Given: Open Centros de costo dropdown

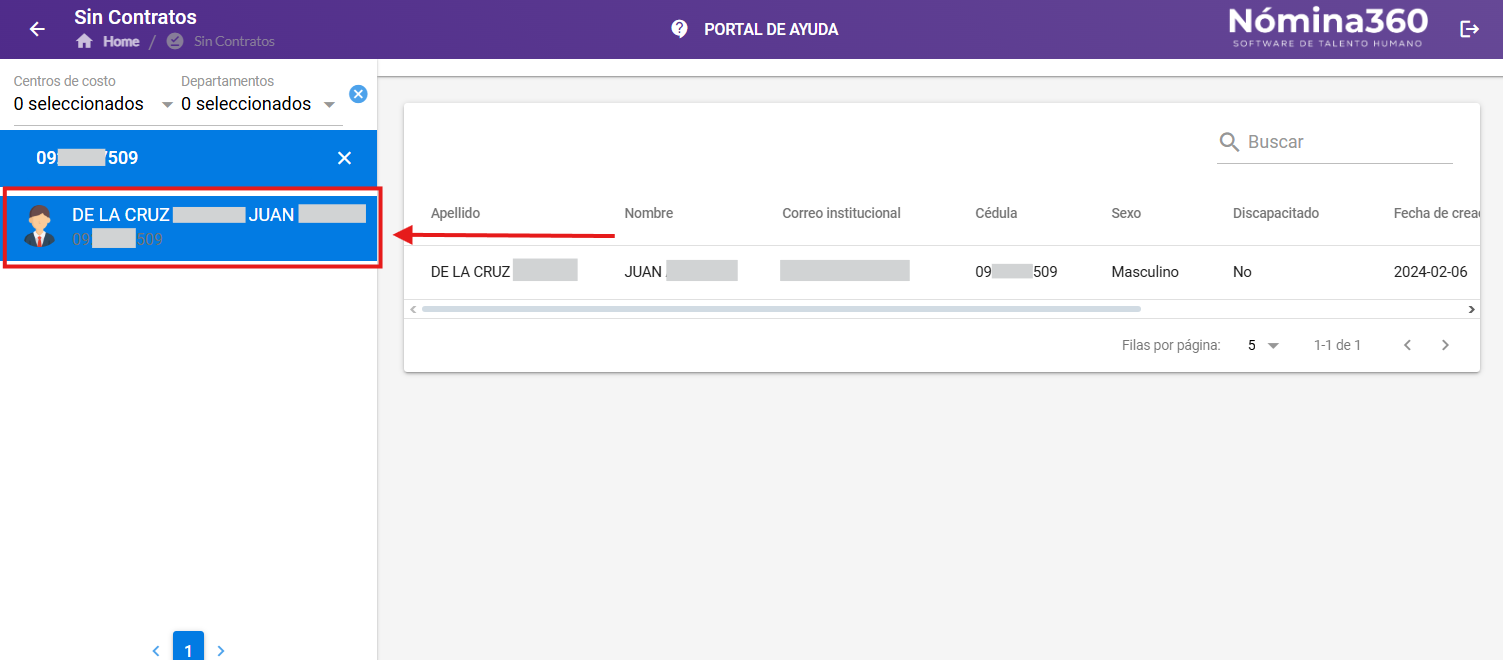Looking at the screenshot, I should pyautogui.click(x=92, y=104).
